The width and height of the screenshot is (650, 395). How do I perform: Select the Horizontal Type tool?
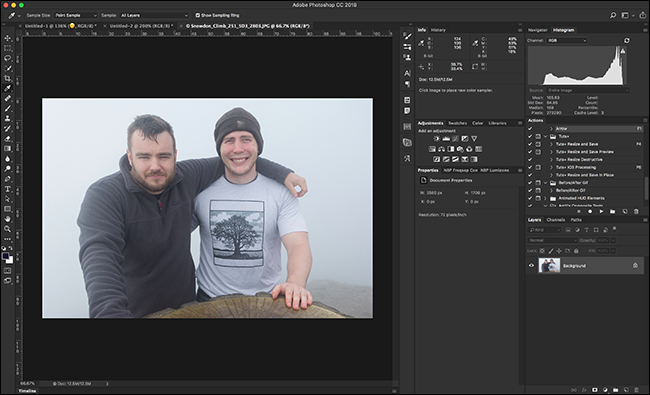coord(7,189)
